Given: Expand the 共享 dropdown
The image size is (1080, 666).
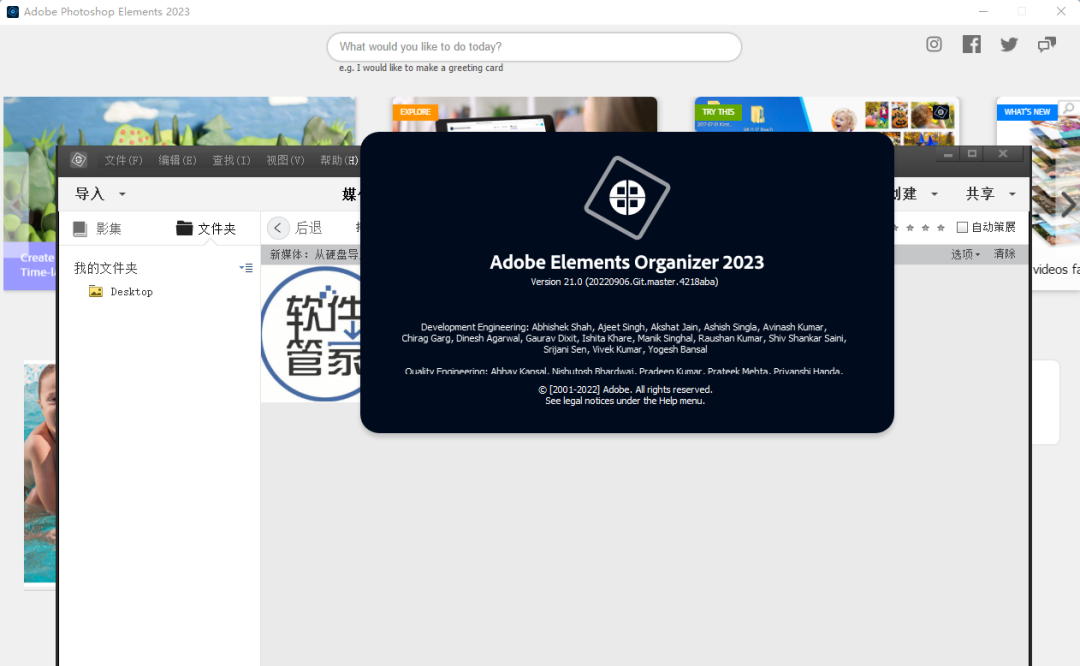Looking at the screenshot, I should click(988, 194).
